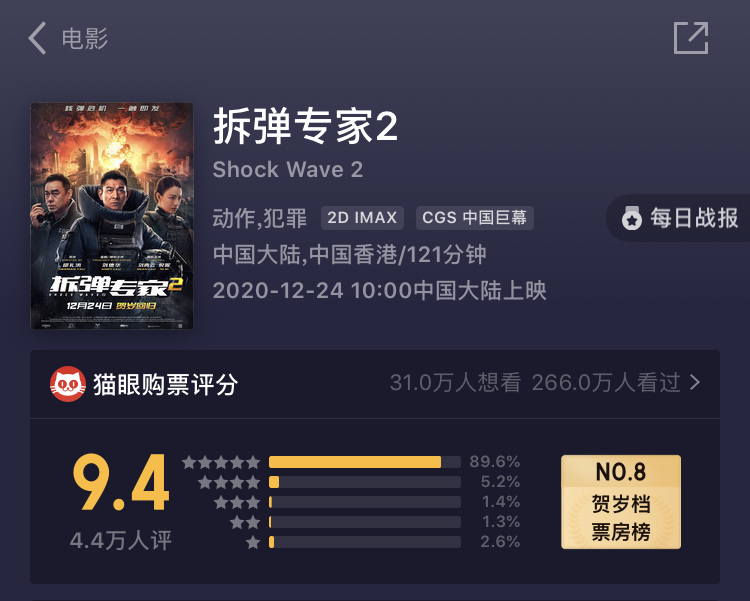The image size is (750, 601).
Task: Tap the 2D IMAX format tag
Action: tap(362, 218)
